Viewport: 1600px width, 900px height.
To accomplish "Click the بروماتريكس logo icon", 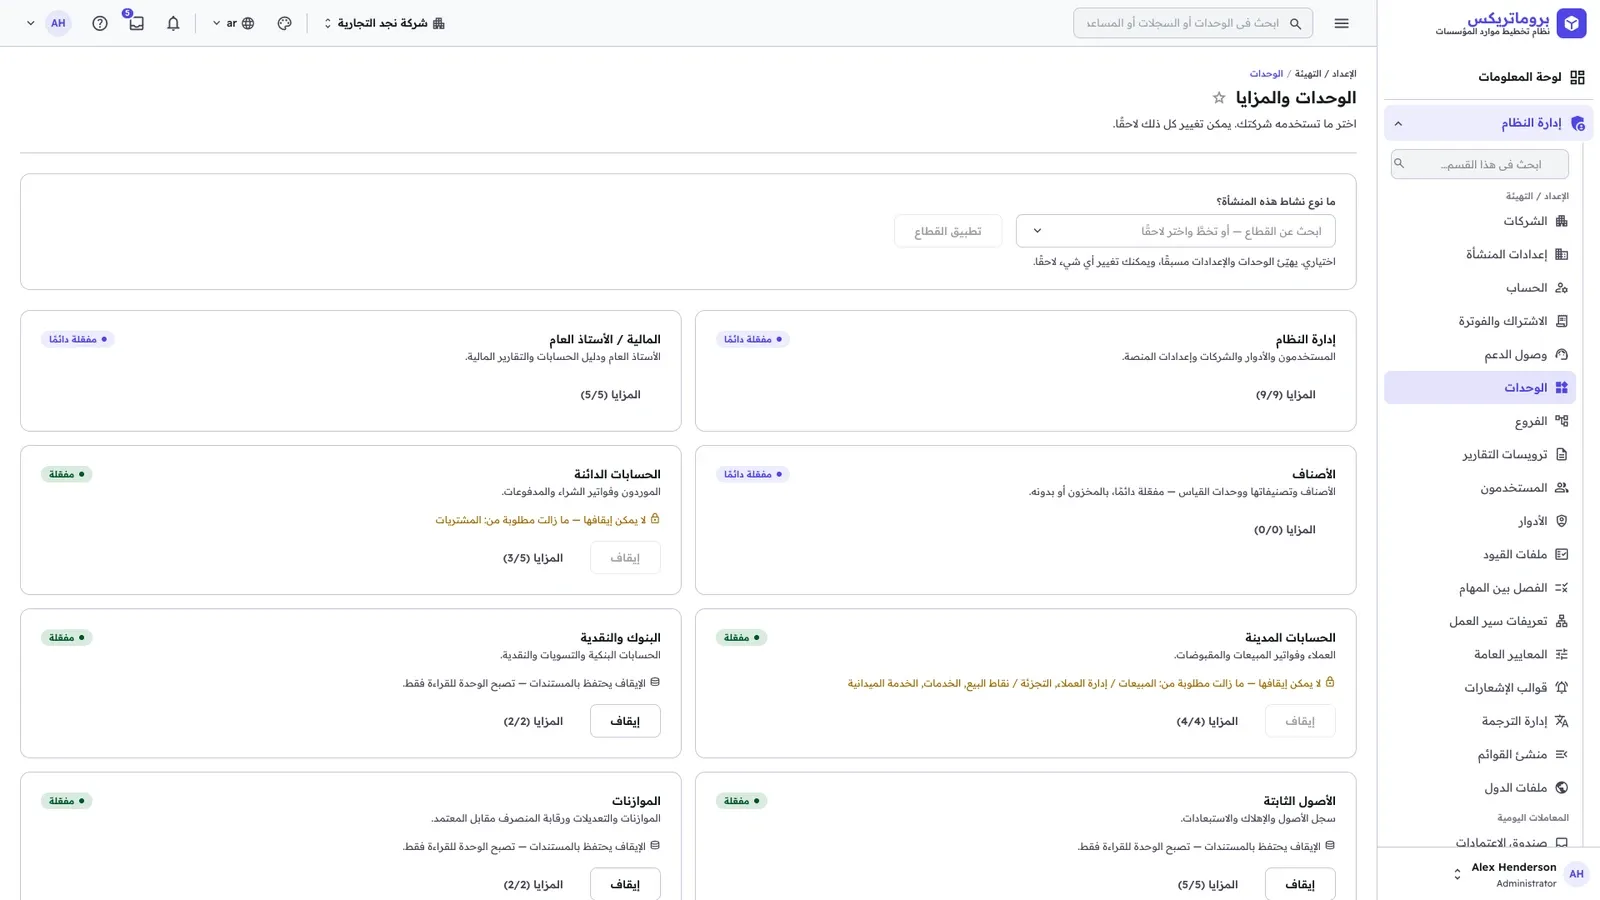I will click(1571, 23).
